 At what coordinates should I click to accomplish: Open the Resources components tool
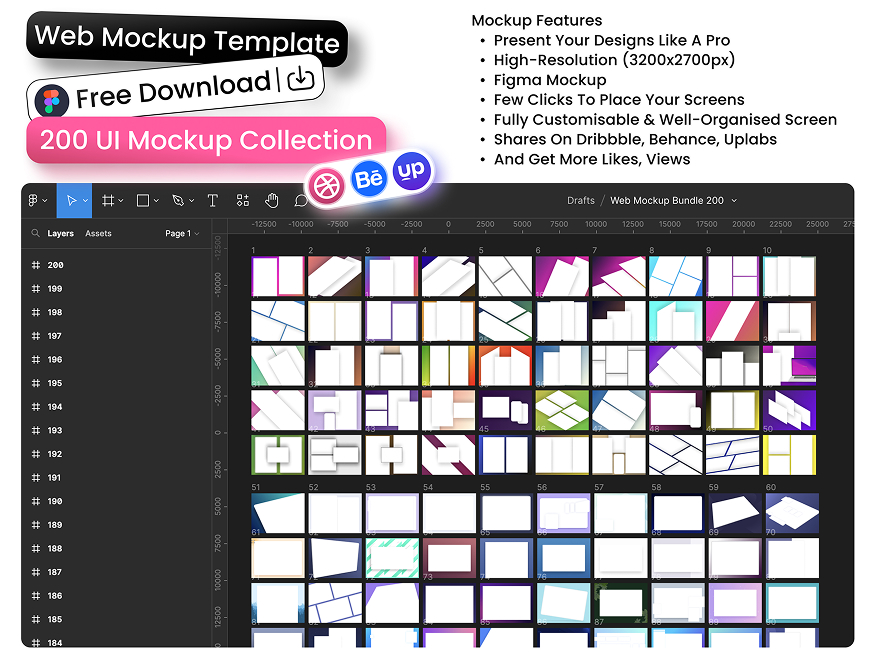point(242,201)
